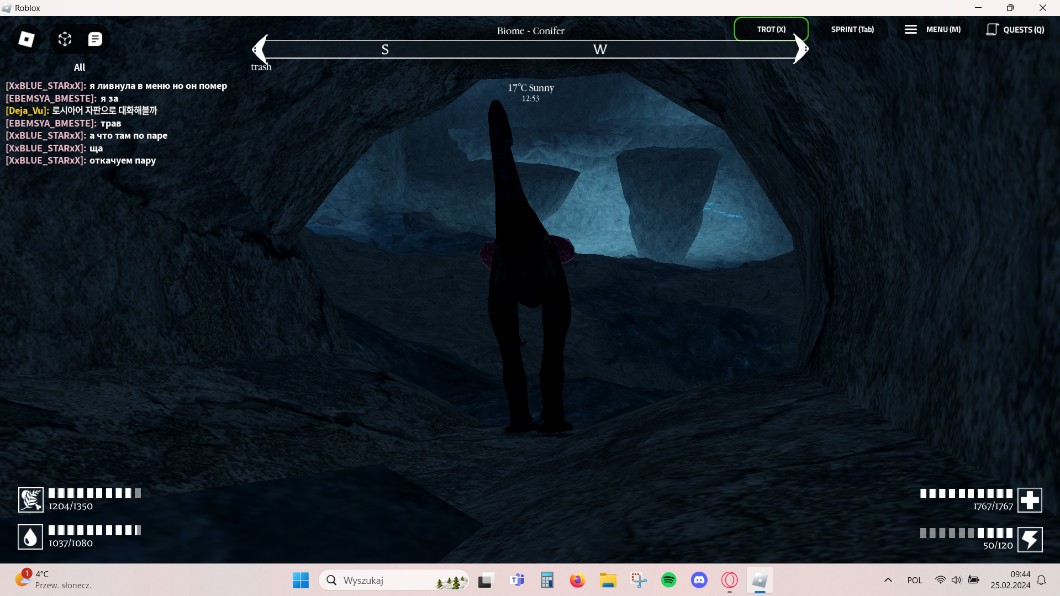The height and width of the screenshot is (596, 1060).
Task: Open Spotify from the taskbar
Action: 669,580
